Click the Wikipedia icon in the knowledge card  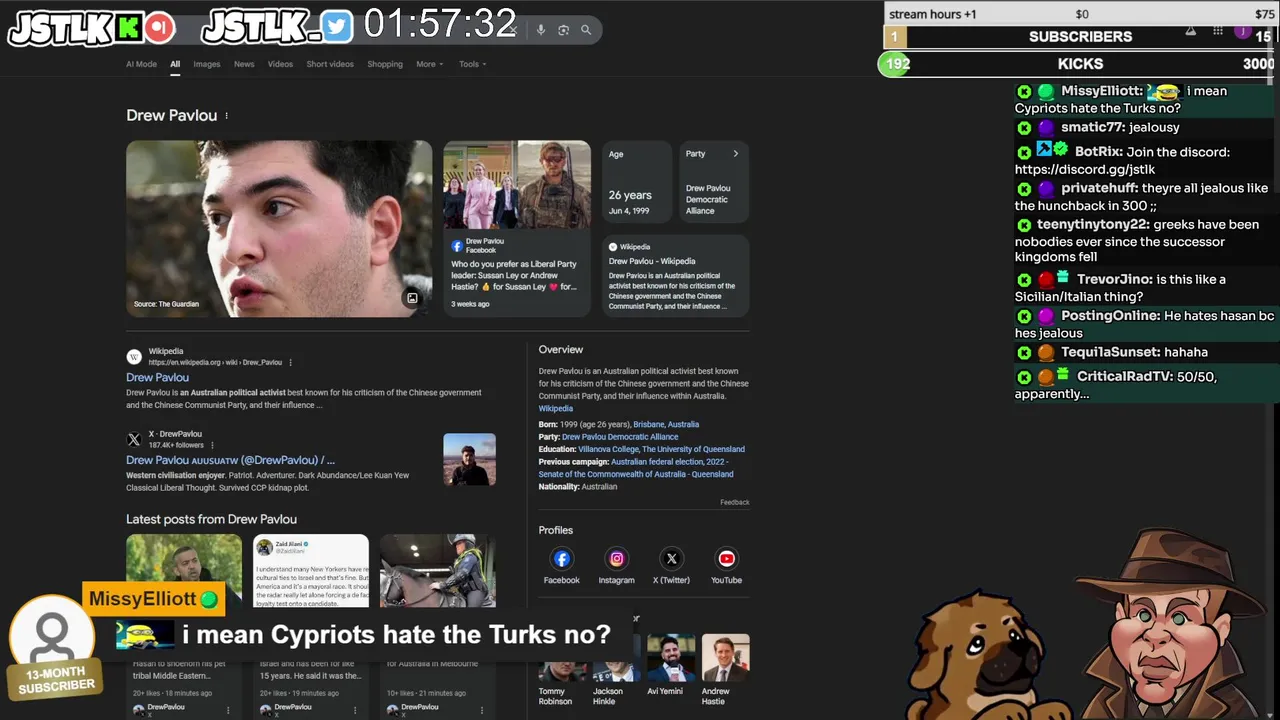coord(613,247)
